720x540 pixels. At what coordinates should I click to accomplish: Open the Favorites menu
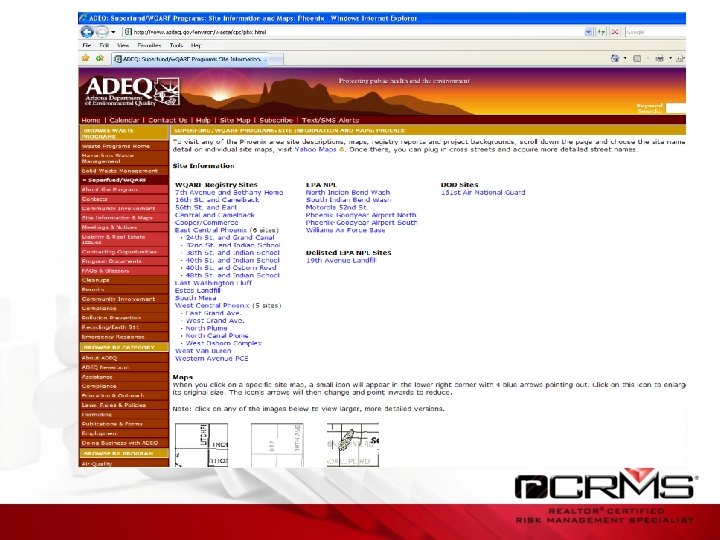[x=149, y=45]
